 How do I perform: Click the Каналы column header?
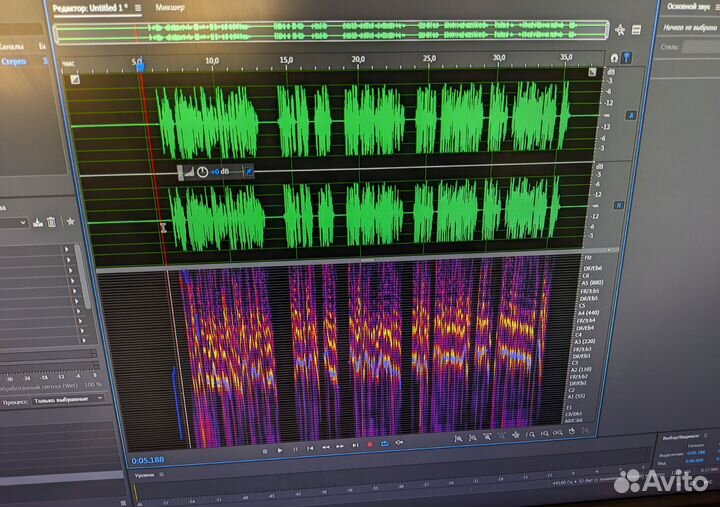click(x=11, y=46)
